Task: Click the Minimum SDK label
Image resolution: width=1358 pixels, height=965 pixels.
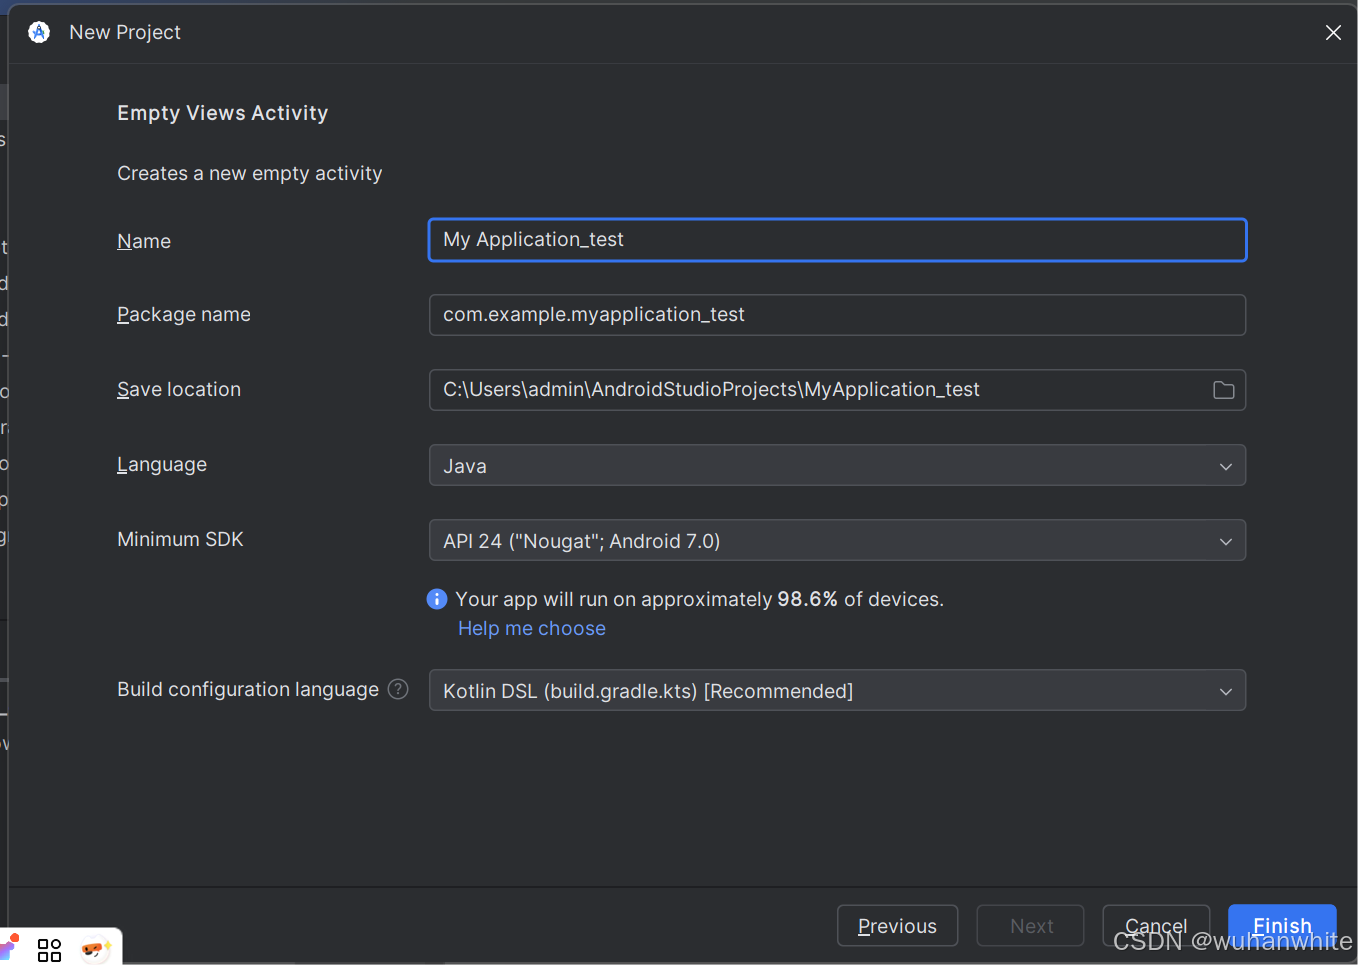Action: click(180, 539)
